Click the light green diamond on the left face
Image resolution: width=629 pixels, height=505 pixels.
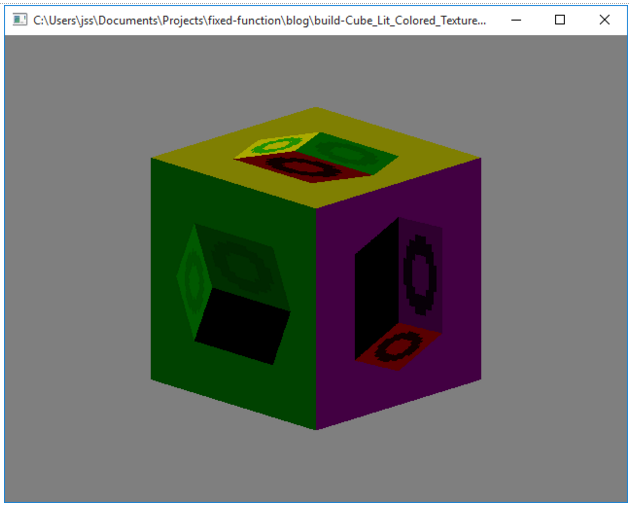[x=188, y=275]
